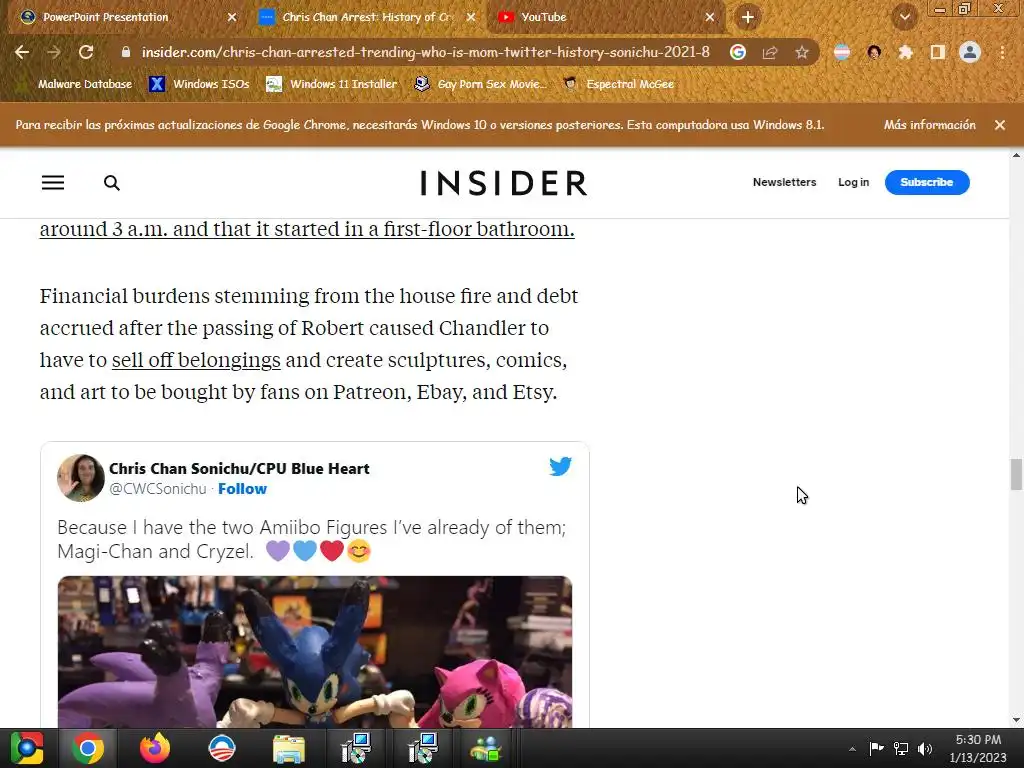Click the tweet text about Amiibo Figures
The width and height of the screenshot is (1024, 768).
point(312,539)
